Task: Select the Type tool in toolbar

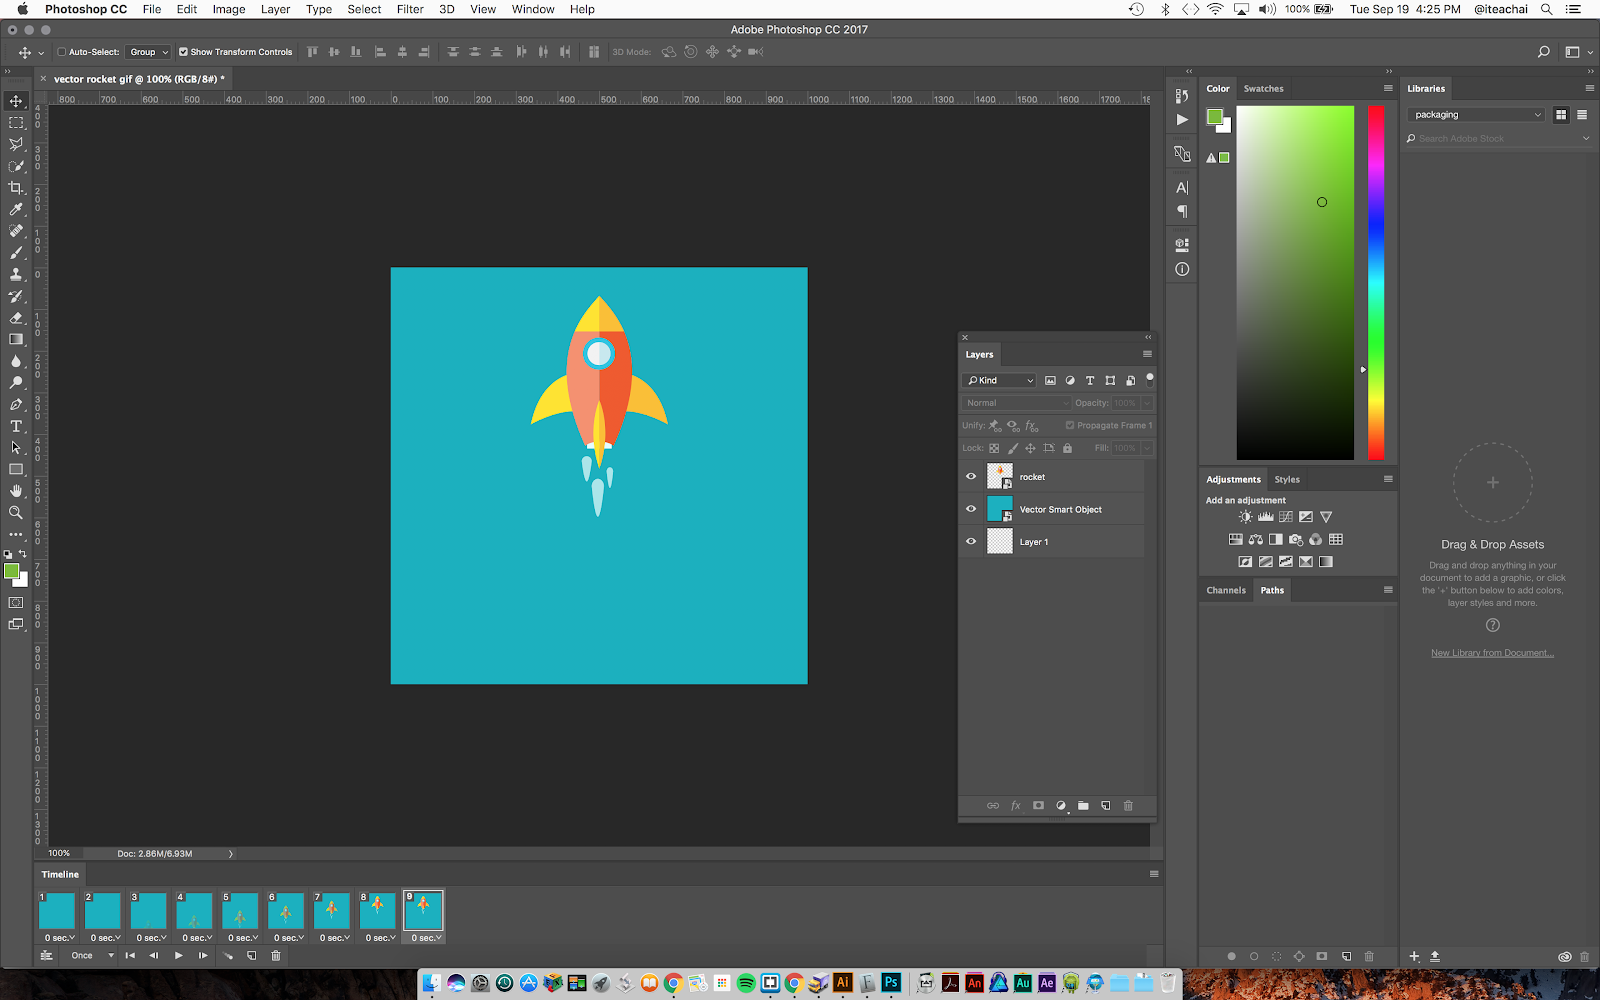Action: click(16, 426)
